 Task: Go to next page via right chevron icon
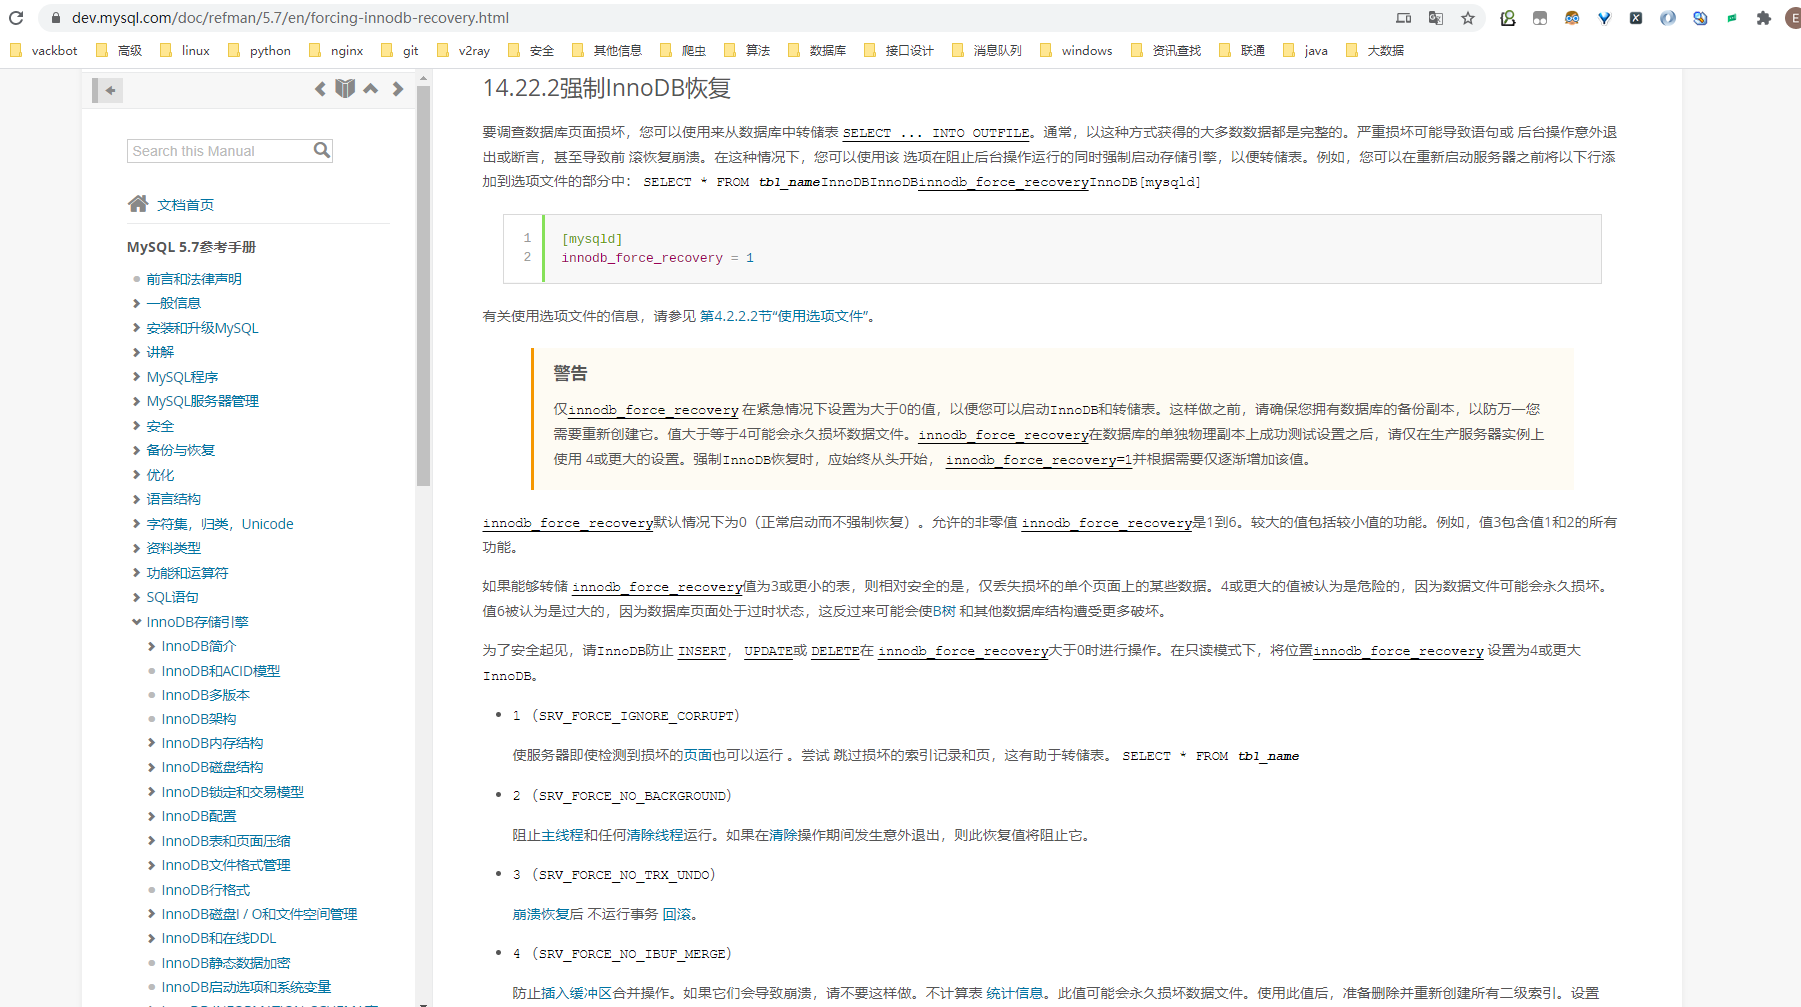pos(396,88)
